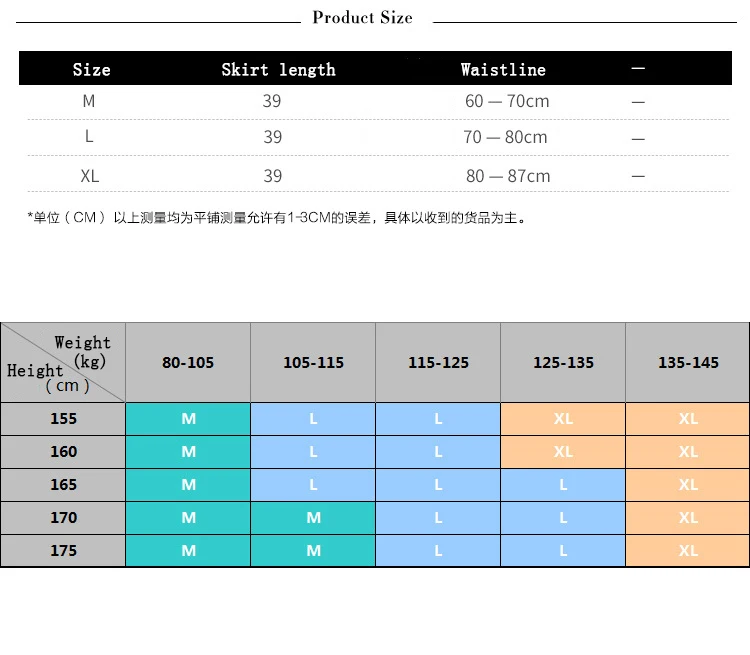
Task: Click the '105-115' weight column header
Action: 313,363
